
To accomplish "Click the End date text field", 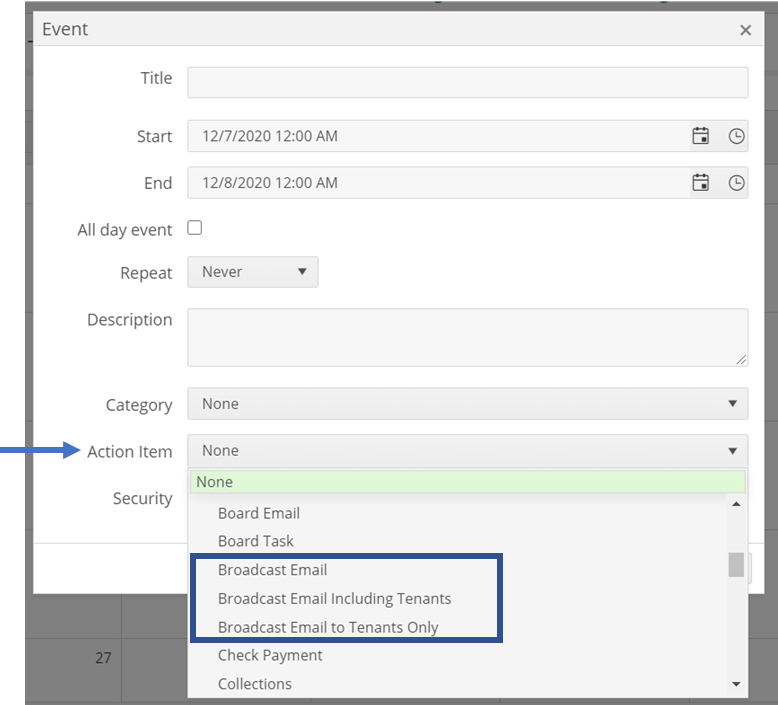I will pos(438,183).
